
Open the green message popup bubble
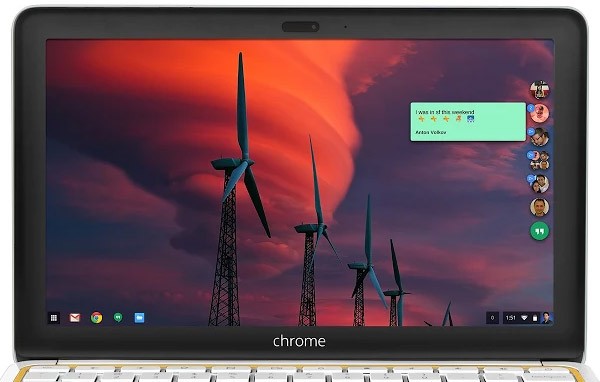tap(468, 122)
